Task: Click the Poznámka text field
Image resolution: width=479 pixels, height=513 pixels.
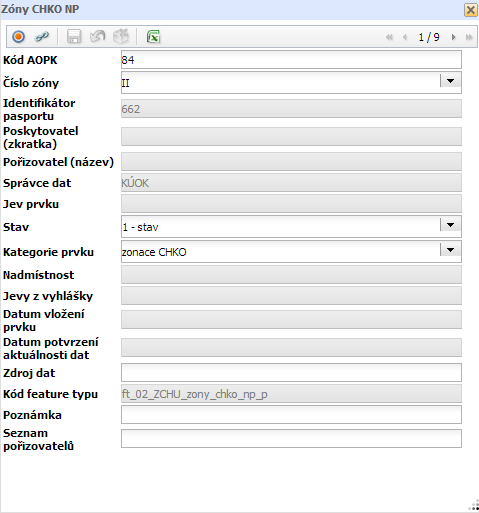Action: pos(291,415)
